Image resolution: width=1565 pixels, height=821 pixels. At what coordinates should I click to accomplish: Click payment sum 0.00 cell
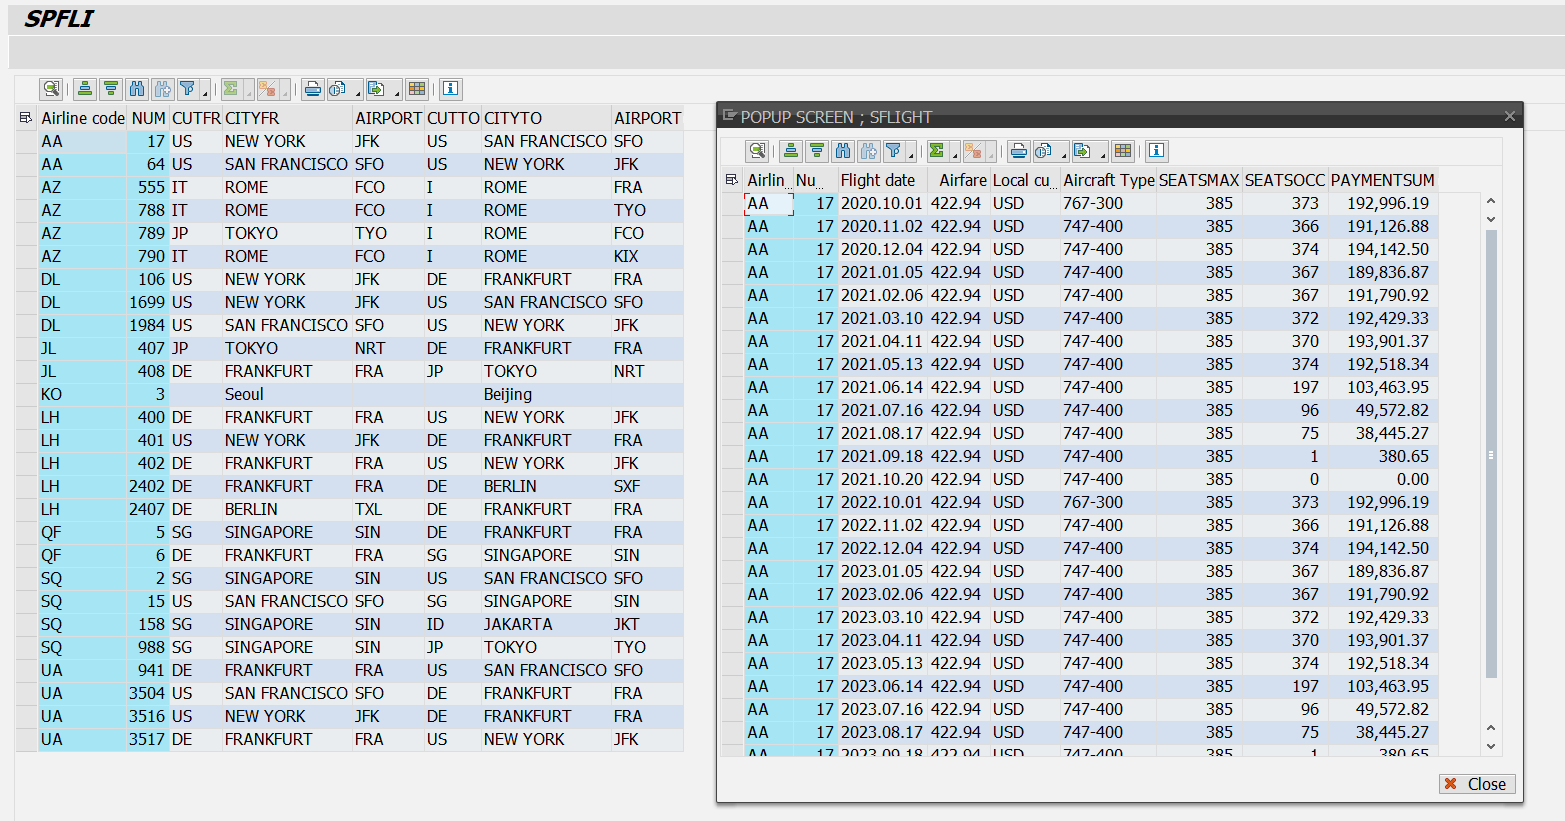click(x=1383, y=479)
